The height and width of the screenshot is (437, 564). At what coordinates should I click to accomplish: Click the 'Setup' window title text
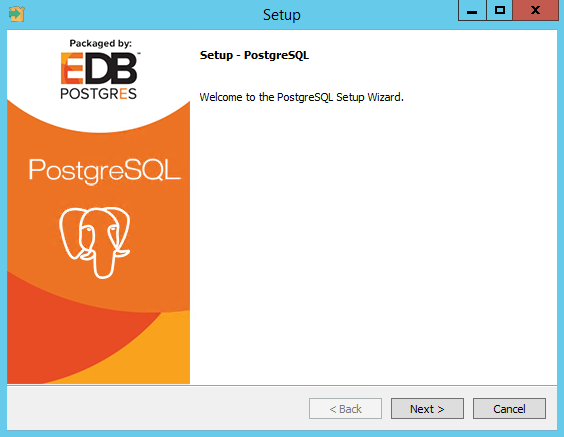coord(282,15)
